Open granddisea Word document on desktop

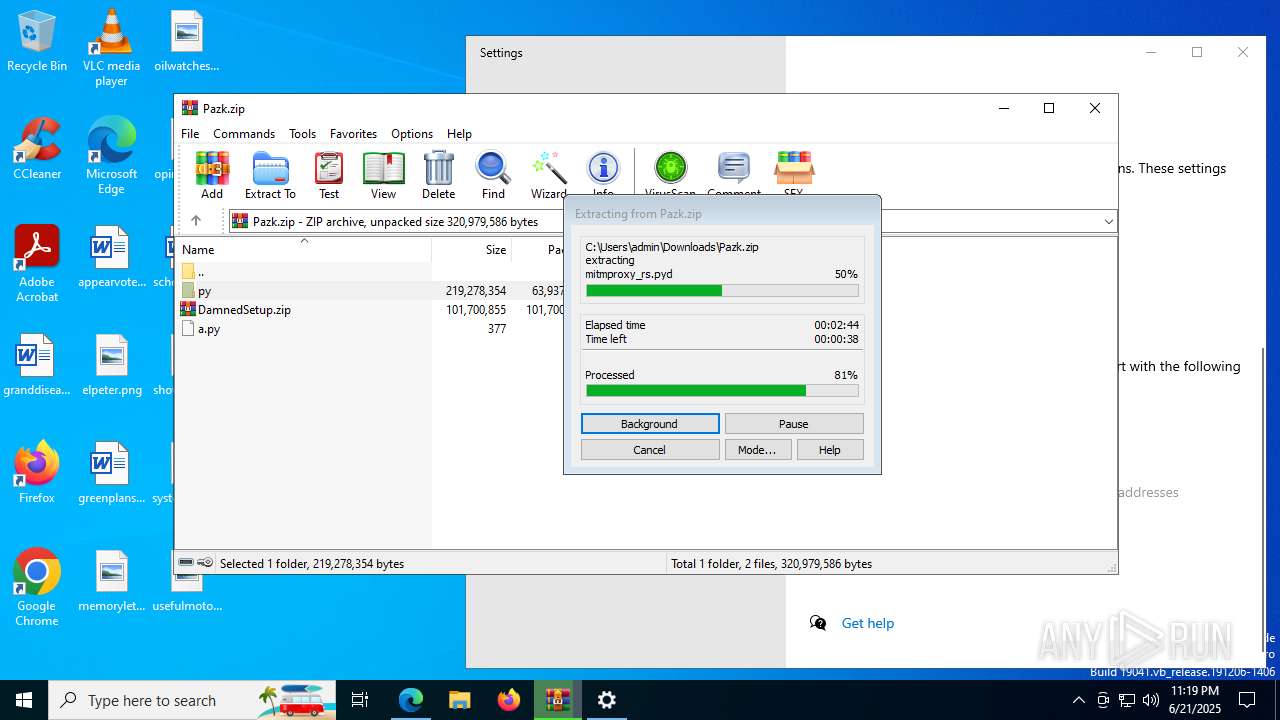[x=37, y=365]
